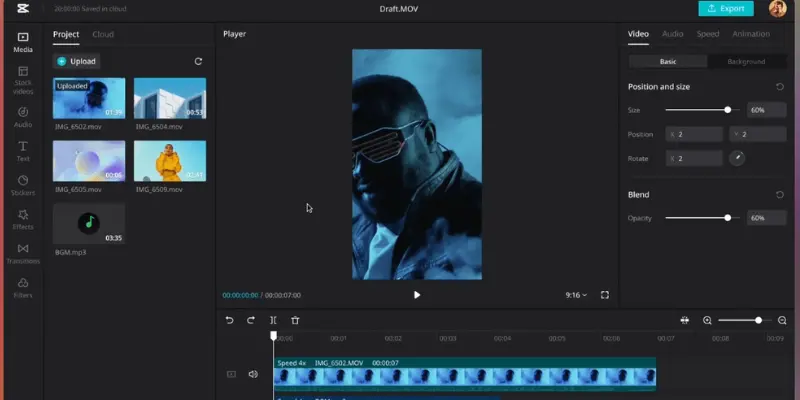Open the 9:16 aspect ratio dropdown

tap(576, 295)
